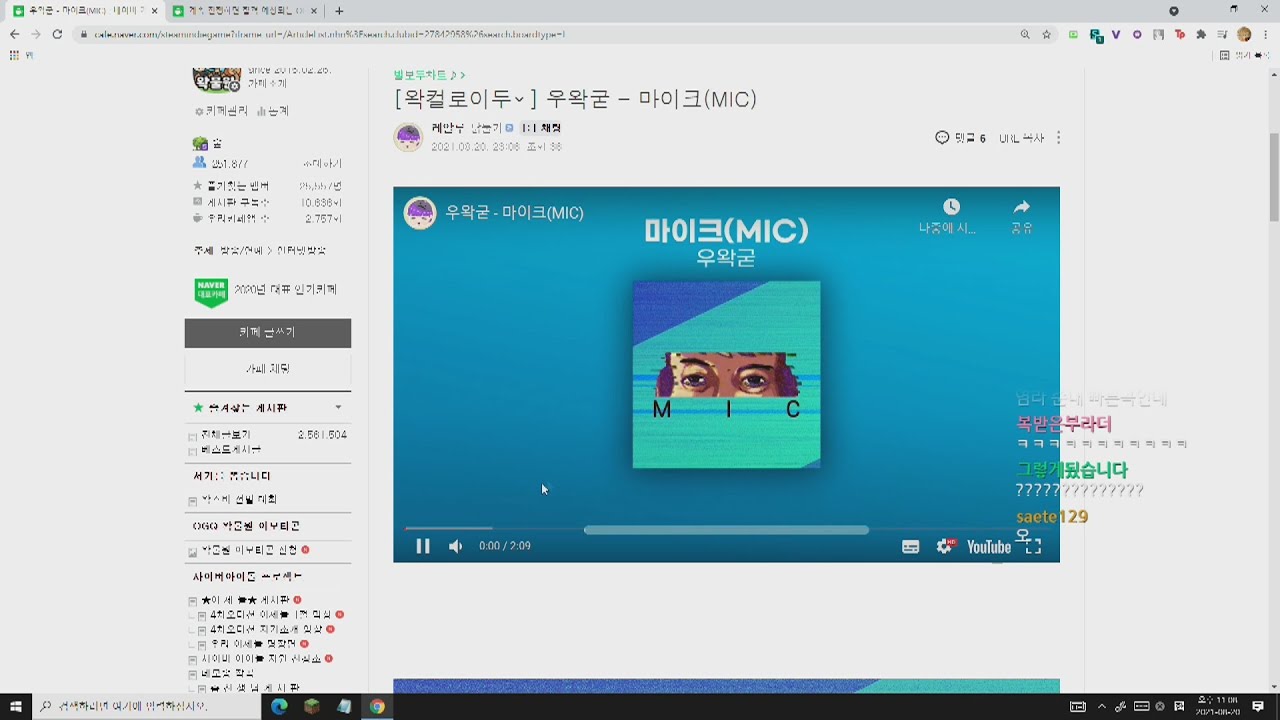Open a new browser tab

[x=339, y=11]
